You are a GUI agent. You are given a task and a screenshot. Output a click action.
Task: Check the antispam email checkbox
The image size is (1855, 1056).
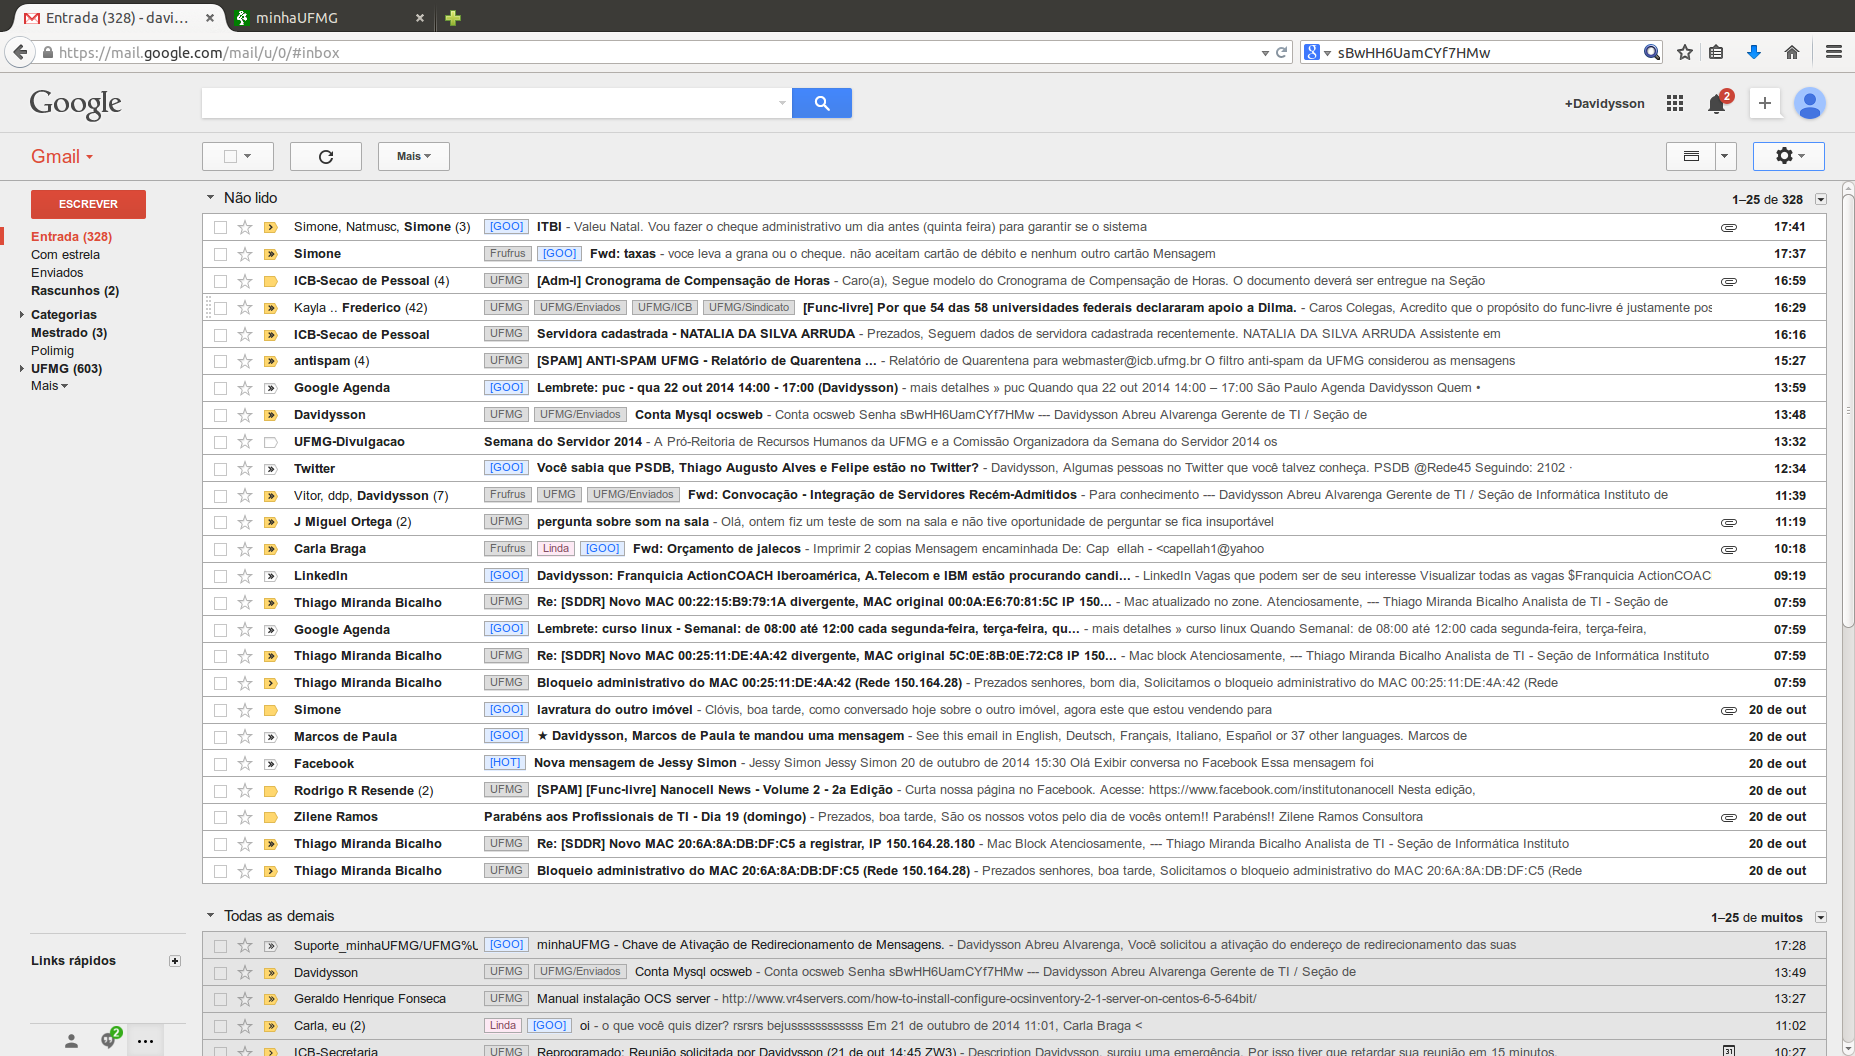pos(220,361)
